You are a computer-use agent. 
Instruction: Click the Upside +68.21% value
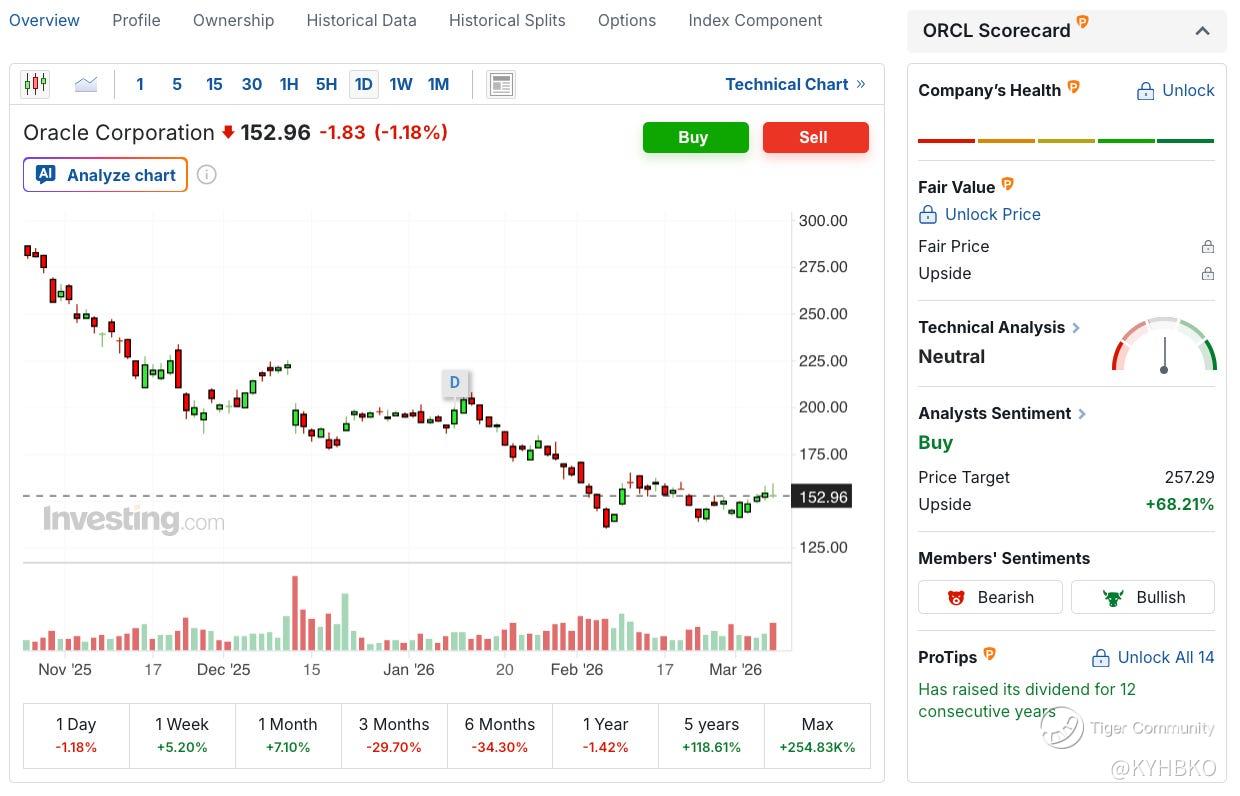click(x=1180, y=504)
